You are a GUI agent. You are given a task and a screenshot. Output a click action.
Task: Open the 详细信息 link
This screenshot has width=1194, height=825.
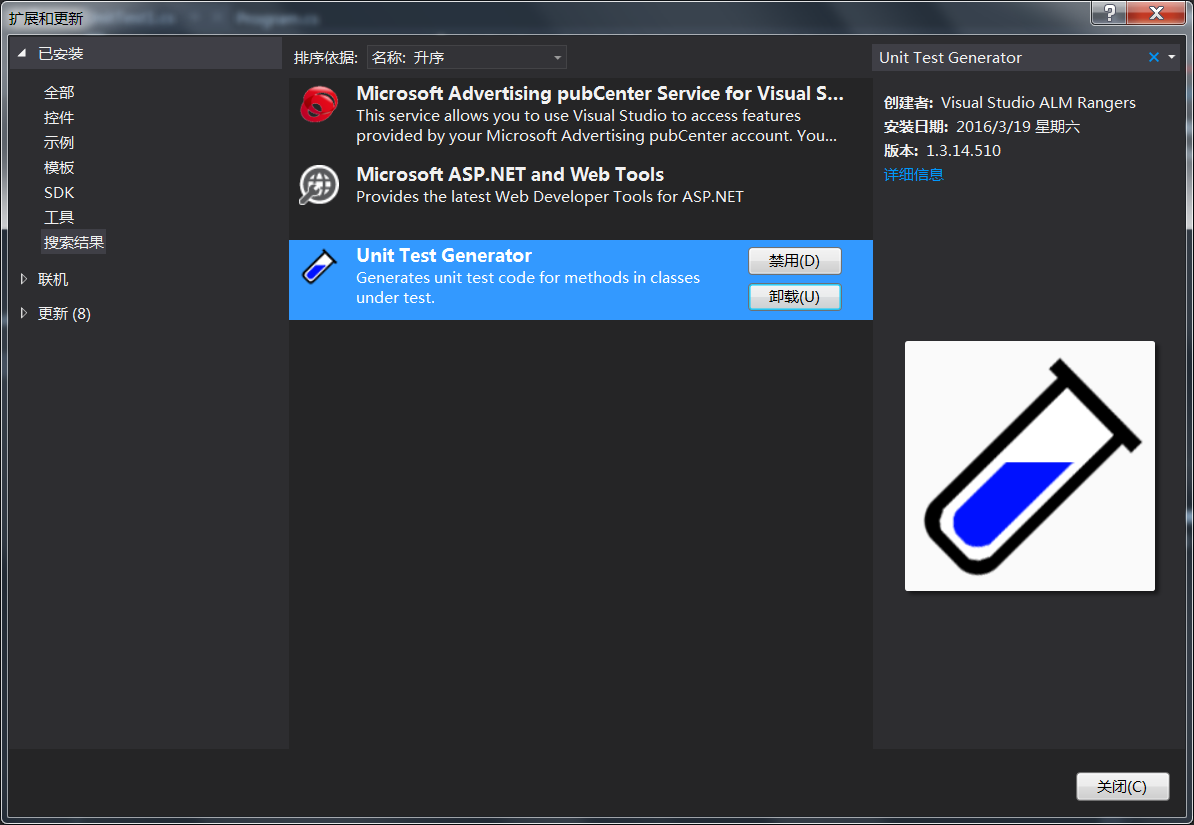pos(913,174)
